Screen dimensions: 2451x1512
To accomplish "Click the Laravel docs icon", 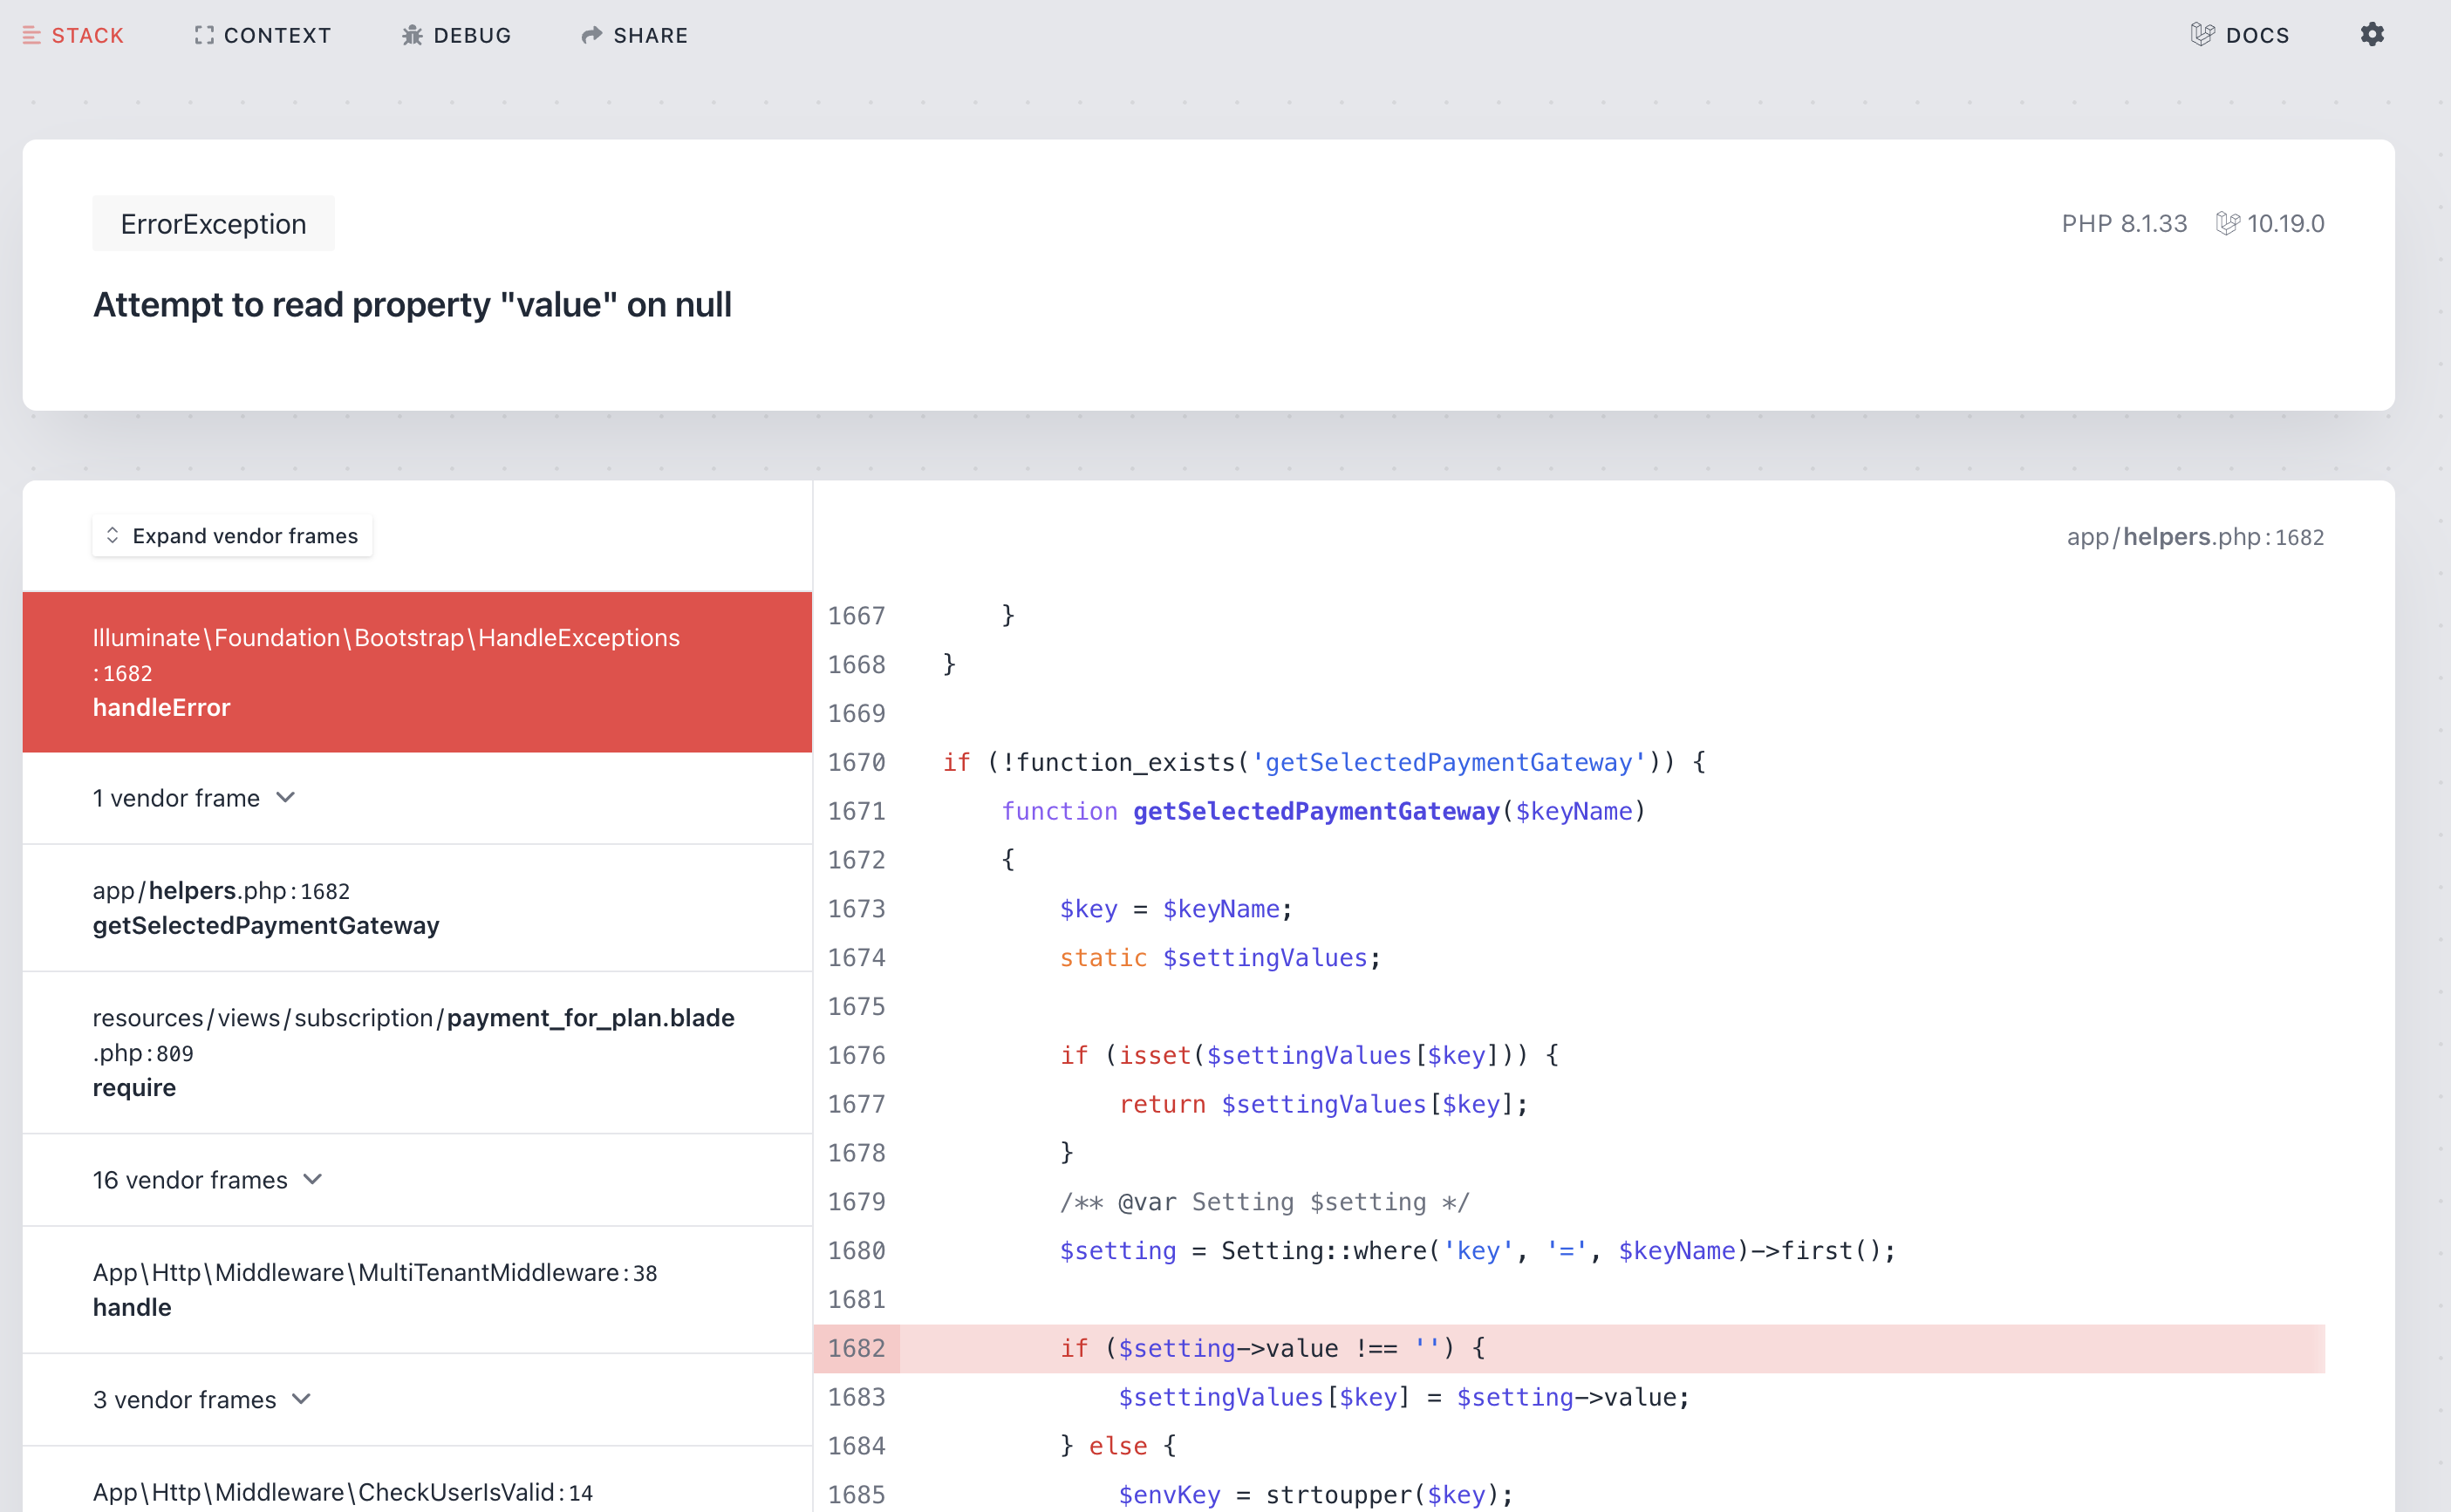I will pyautogui.click(x=2202, y=35).
